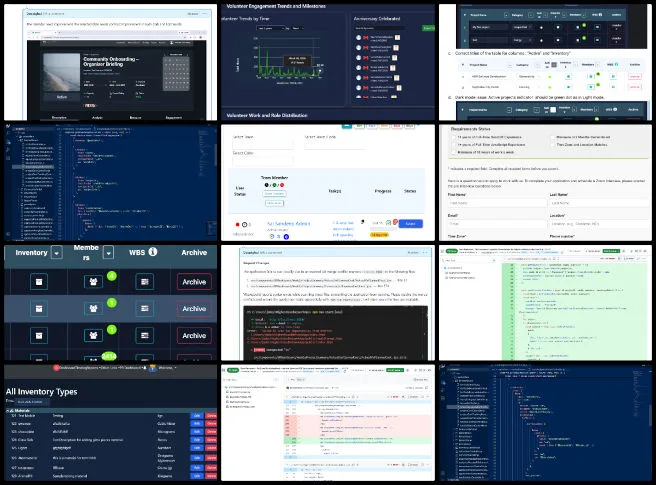
Task: Check Minimum of 6 Months Commitment box
Action: pos(553,137)
